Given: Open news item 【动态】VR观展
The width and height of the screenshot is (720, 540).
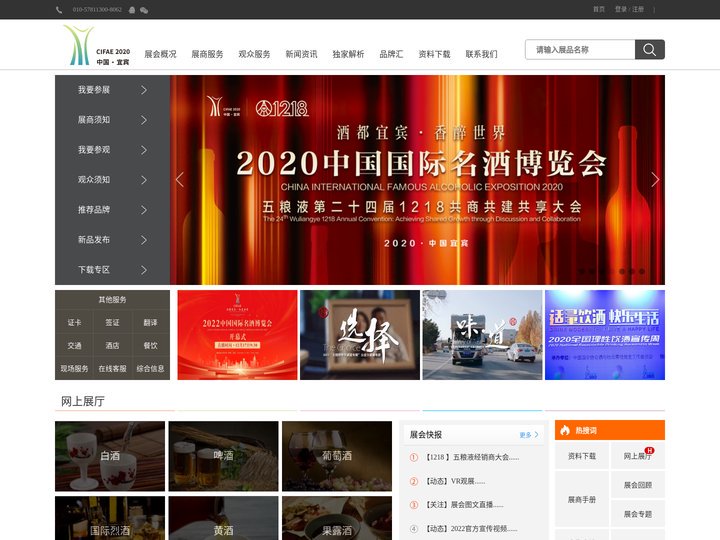Looking at the screenshot, I should (455, 481).
